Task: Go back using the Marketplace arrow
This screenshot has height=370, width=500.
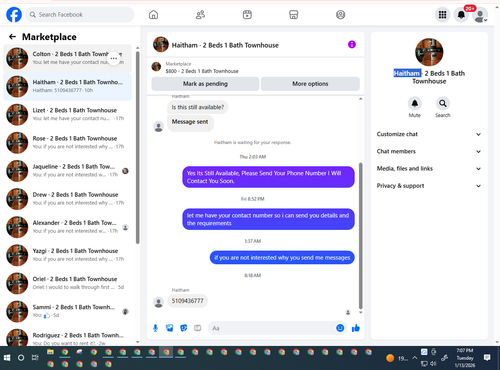Action: 12,37
